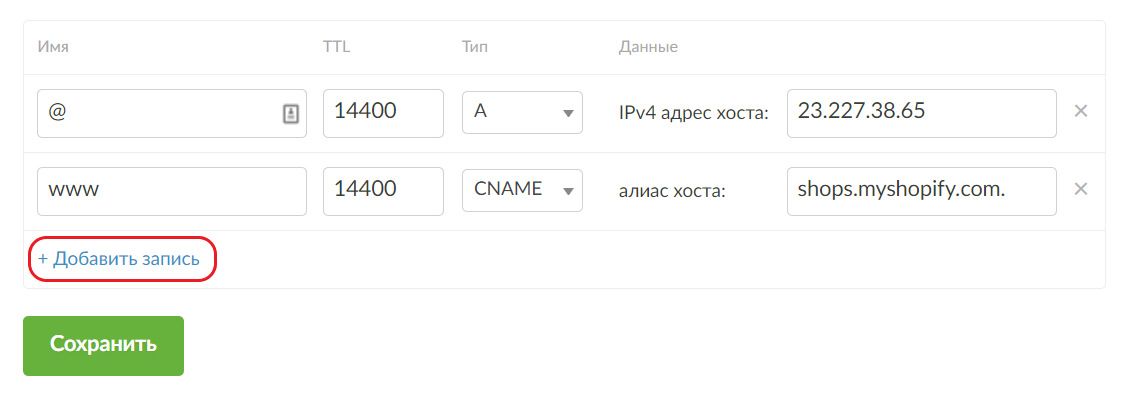Focus the name field containing www
Viewport: 1147px width, 394px height.
(172, 192)
